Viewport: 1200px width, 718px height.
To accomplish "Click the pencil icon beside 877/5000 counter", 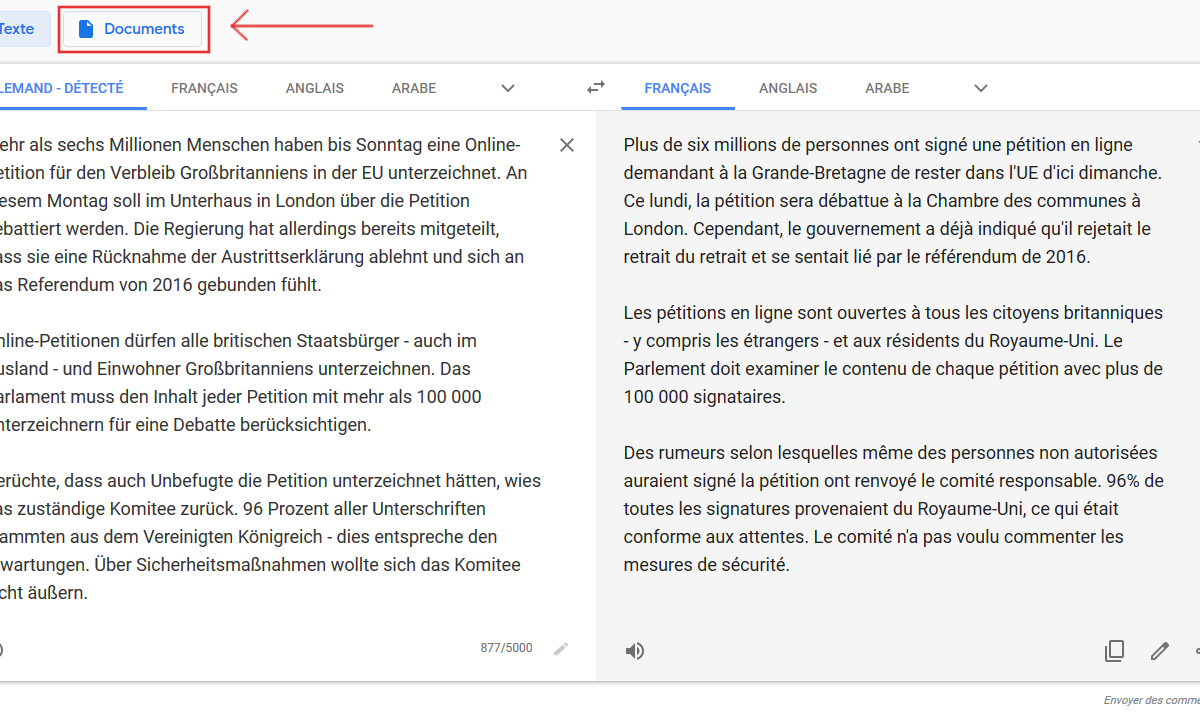I will (x=561, y=649).
